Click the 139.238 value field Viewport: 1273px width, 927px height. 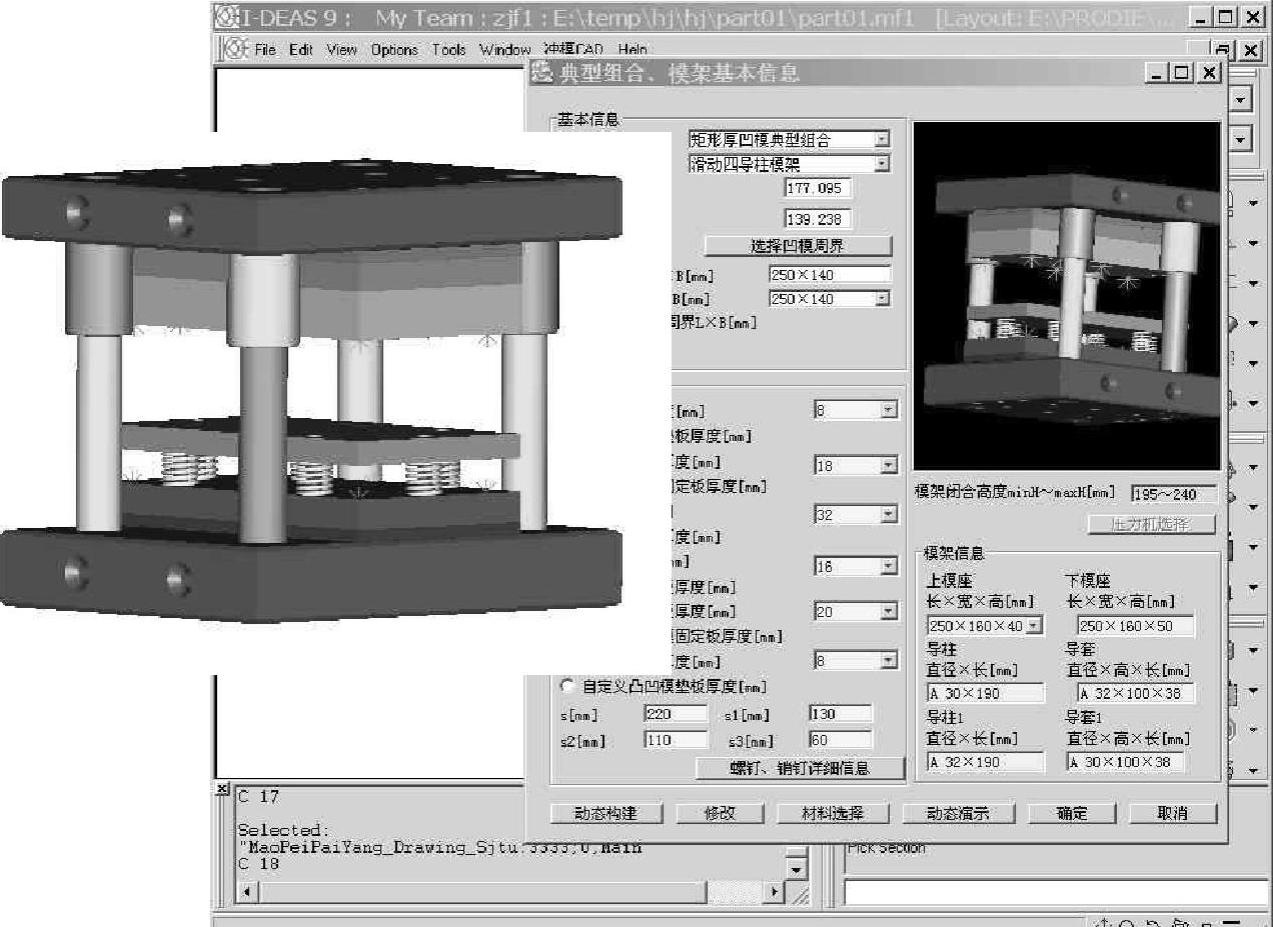click(817, 219)
